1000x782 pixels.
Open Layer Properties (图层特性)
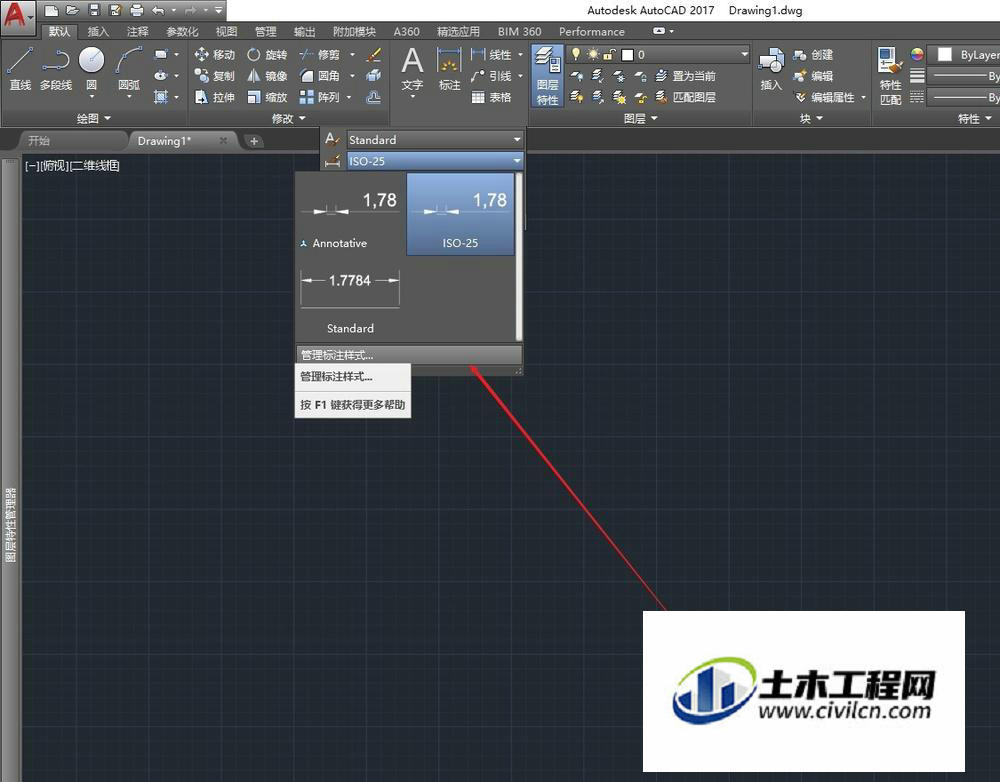point(547,75)
